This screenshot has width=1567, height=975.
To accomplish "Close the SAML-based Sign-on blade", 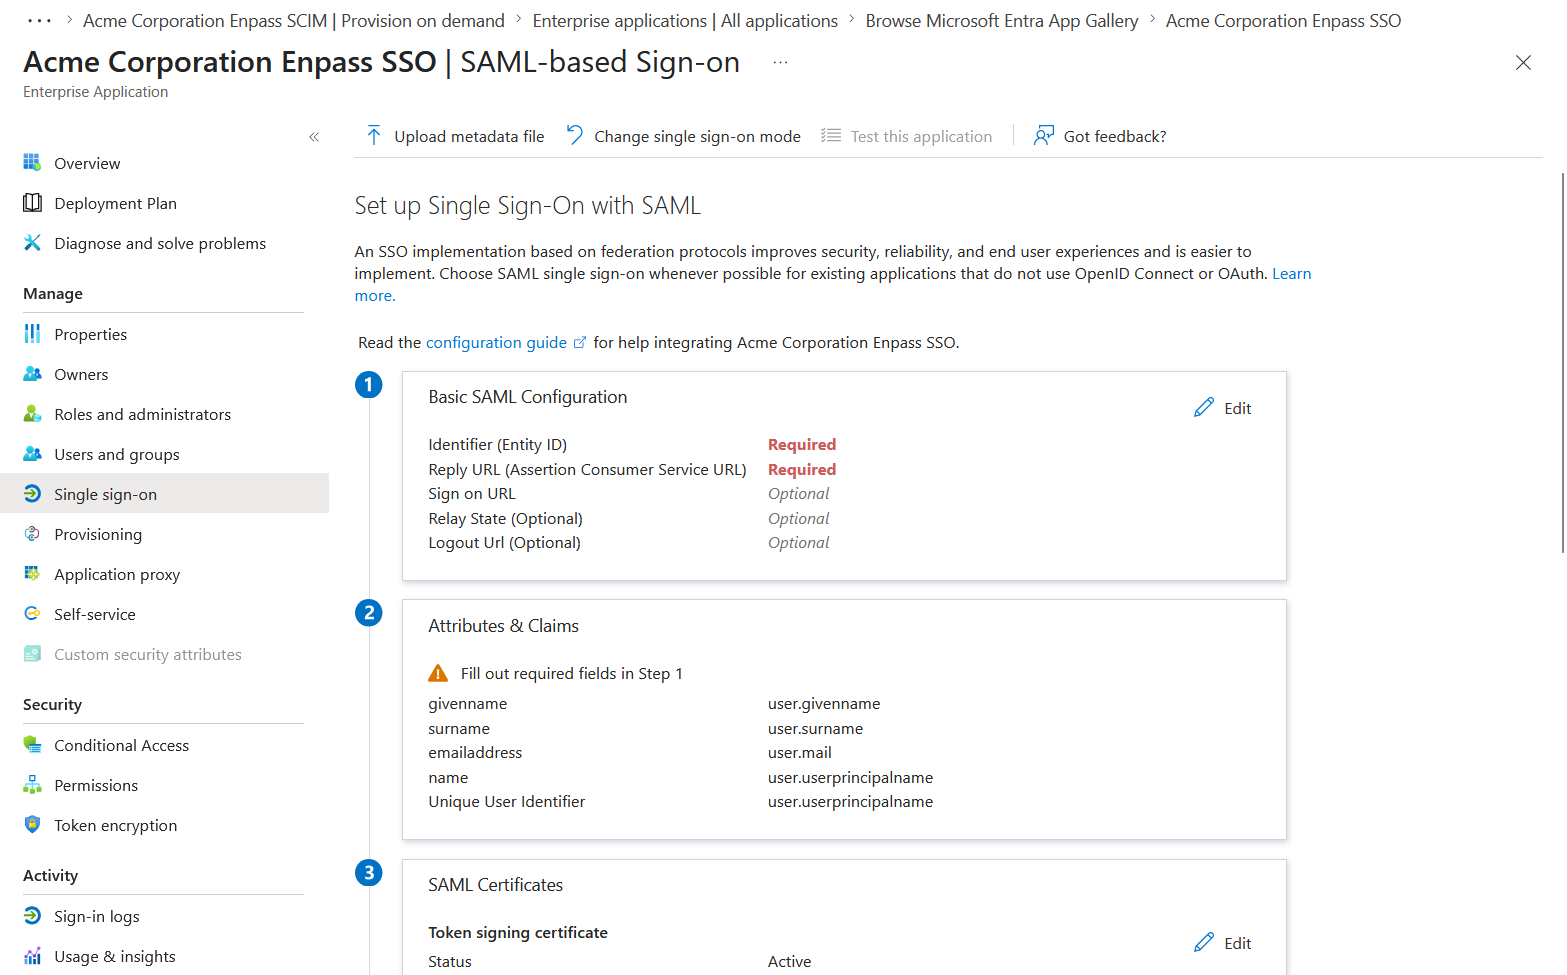I will pyautogui.click(x=1523, y=63).
